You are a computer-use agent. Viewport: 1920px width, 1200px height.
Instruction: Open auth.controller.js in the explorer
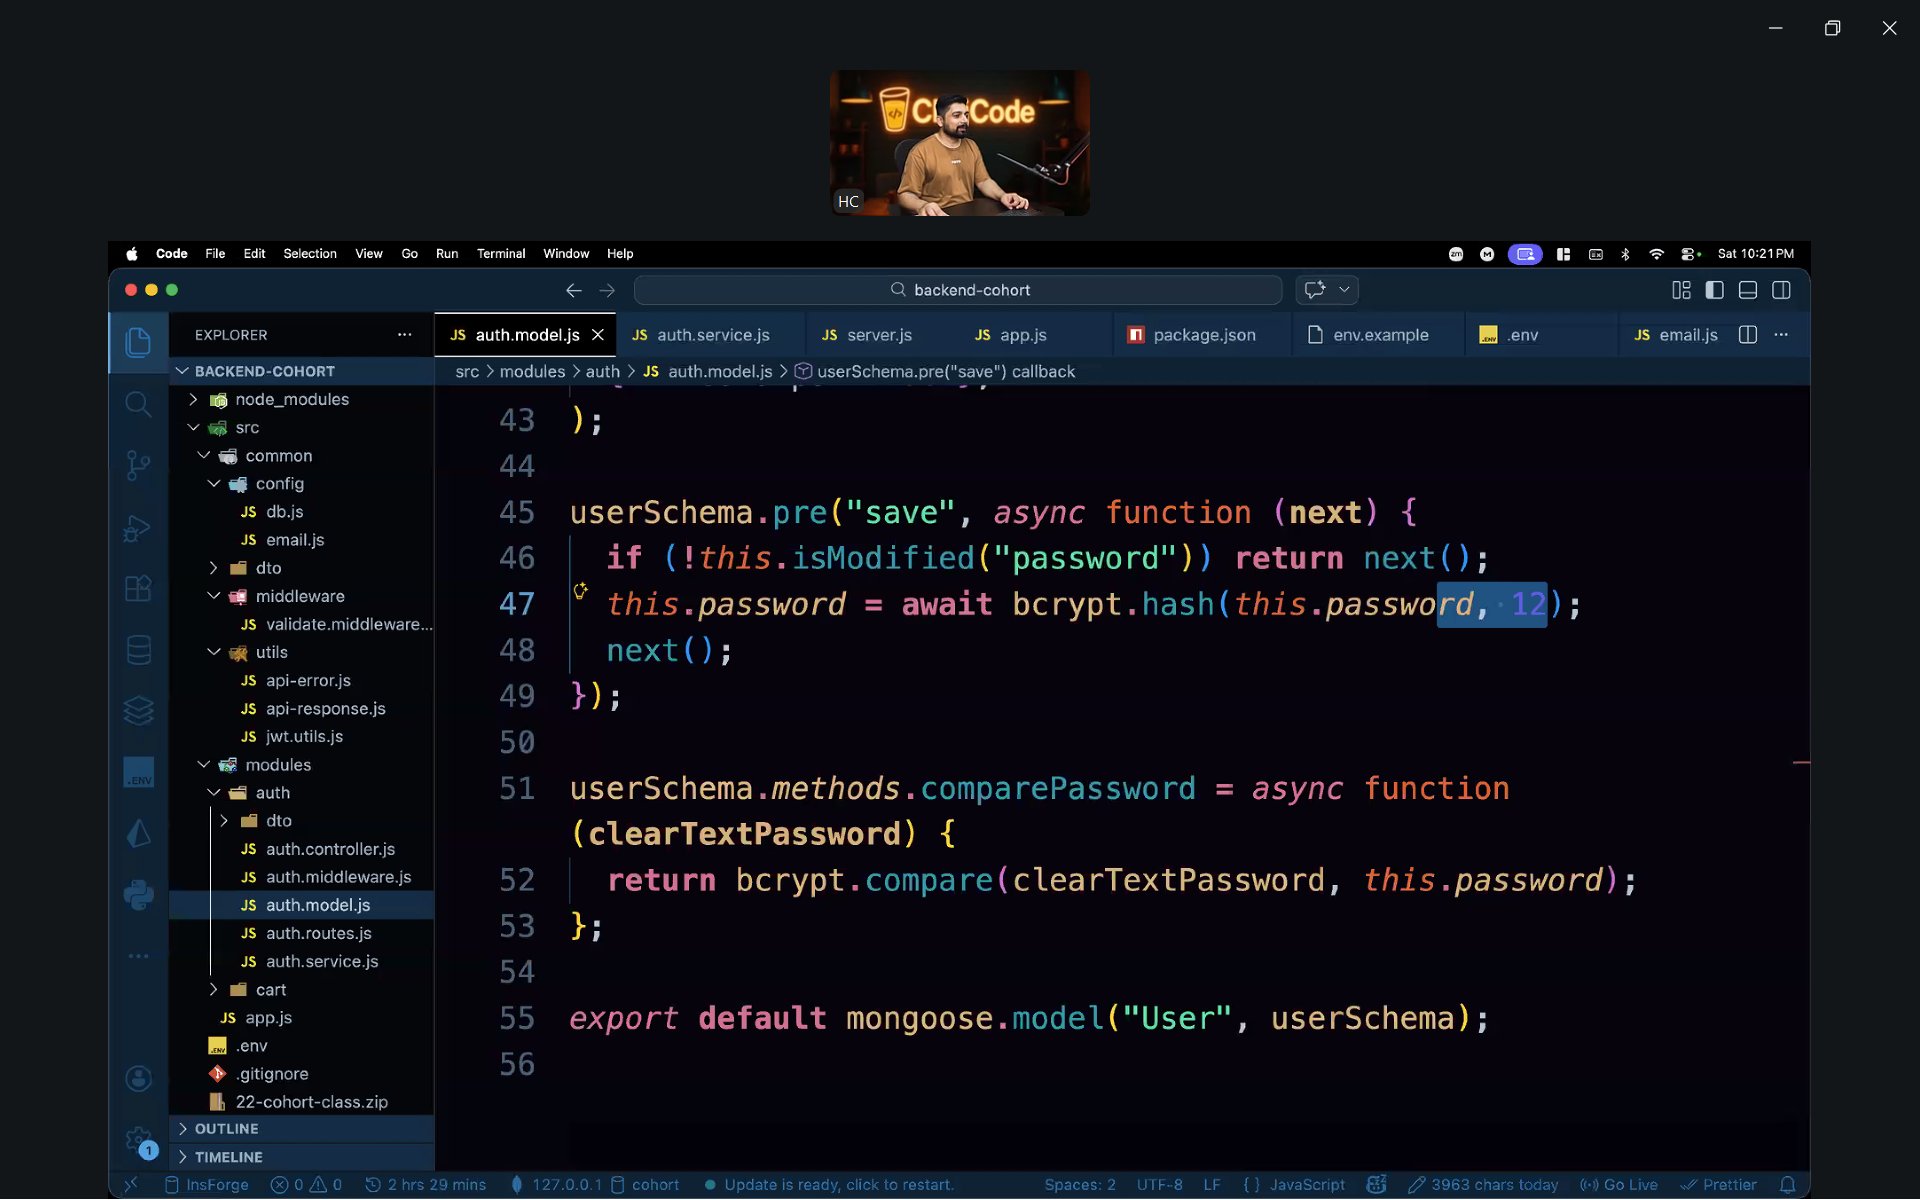point(330,849)
